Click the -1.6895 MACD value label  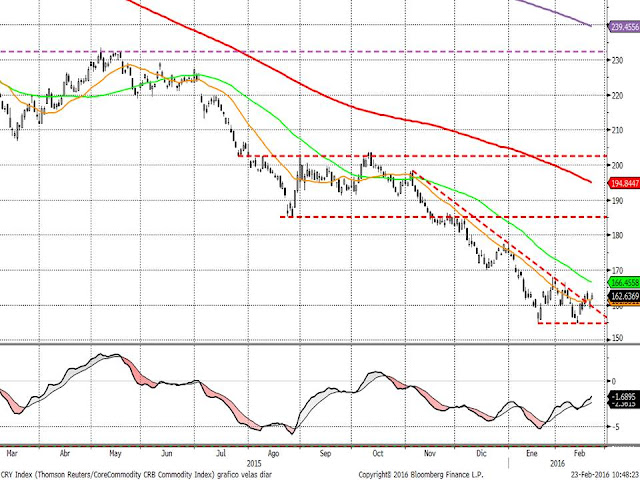624,396
